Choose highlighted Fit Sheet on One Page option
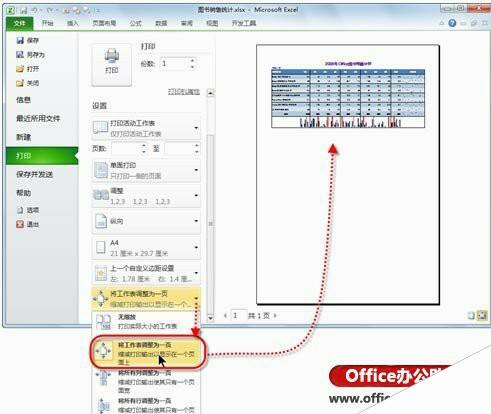 click(148, 353)
